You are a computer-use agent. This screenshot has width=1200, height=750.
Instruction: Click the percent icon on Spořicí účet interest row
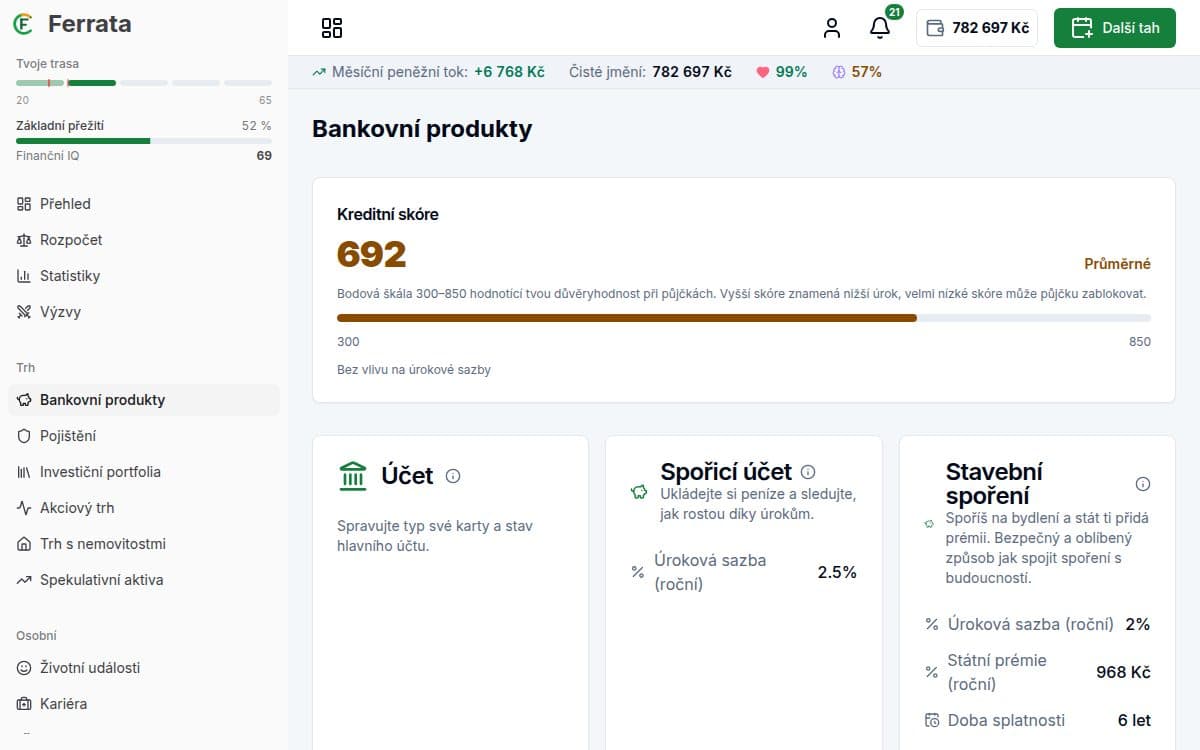click(638, 572)
